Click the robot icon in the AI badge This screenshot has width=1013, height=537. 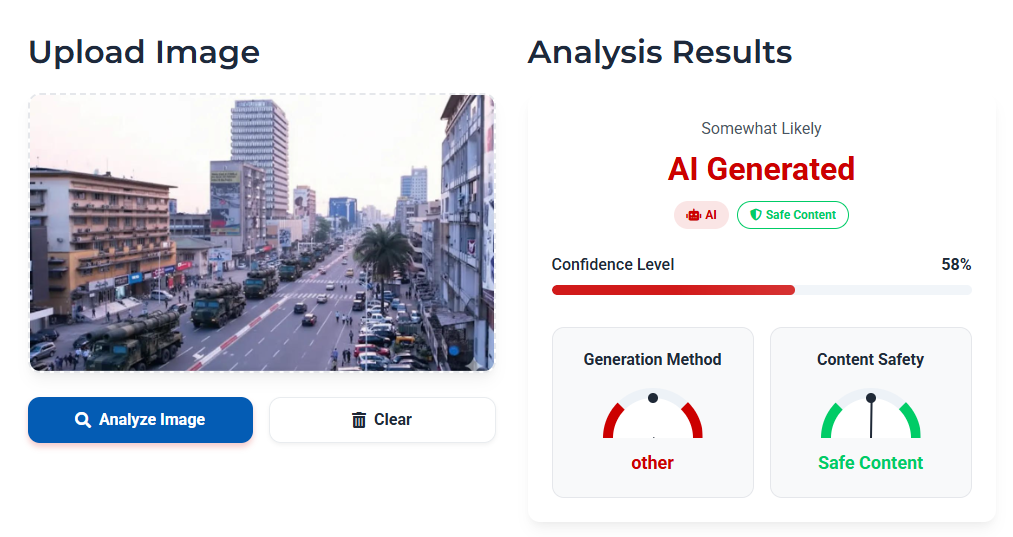(x=693, y=215)
